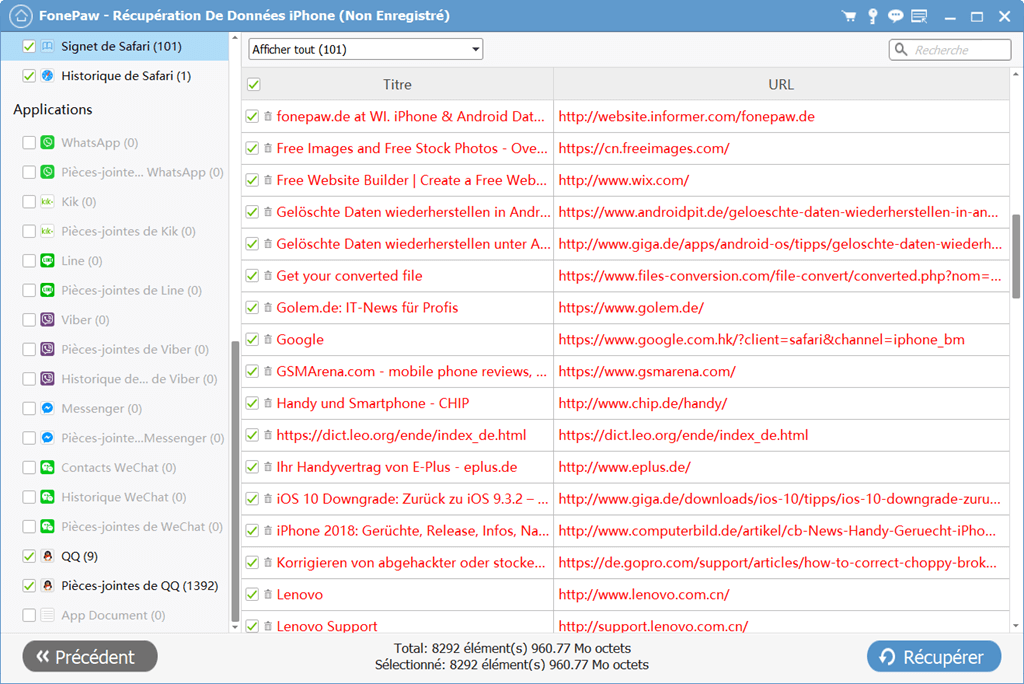Click the QQ penguin icon
The image size is (1024, 684).
coord(48,556)
